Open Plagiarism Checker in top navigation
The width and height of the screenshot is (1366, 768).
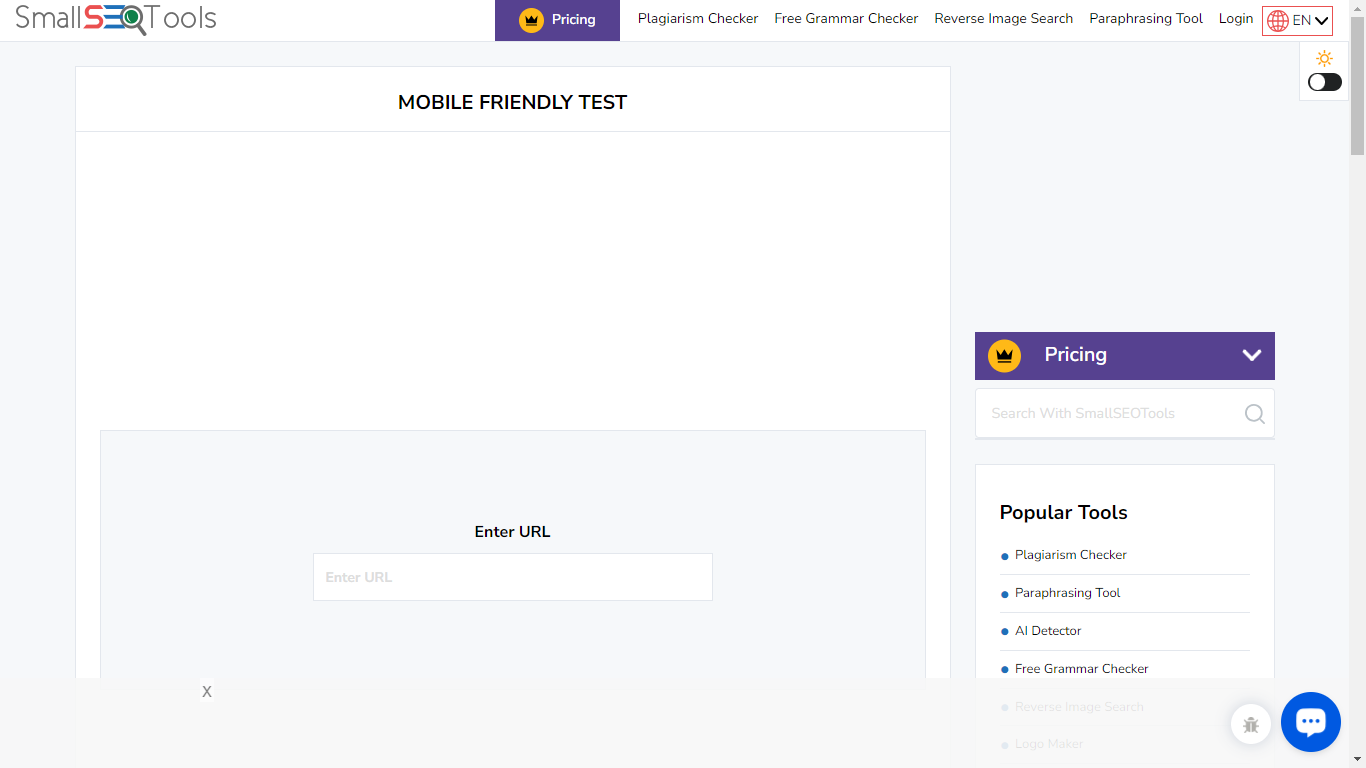pos(698,19)
